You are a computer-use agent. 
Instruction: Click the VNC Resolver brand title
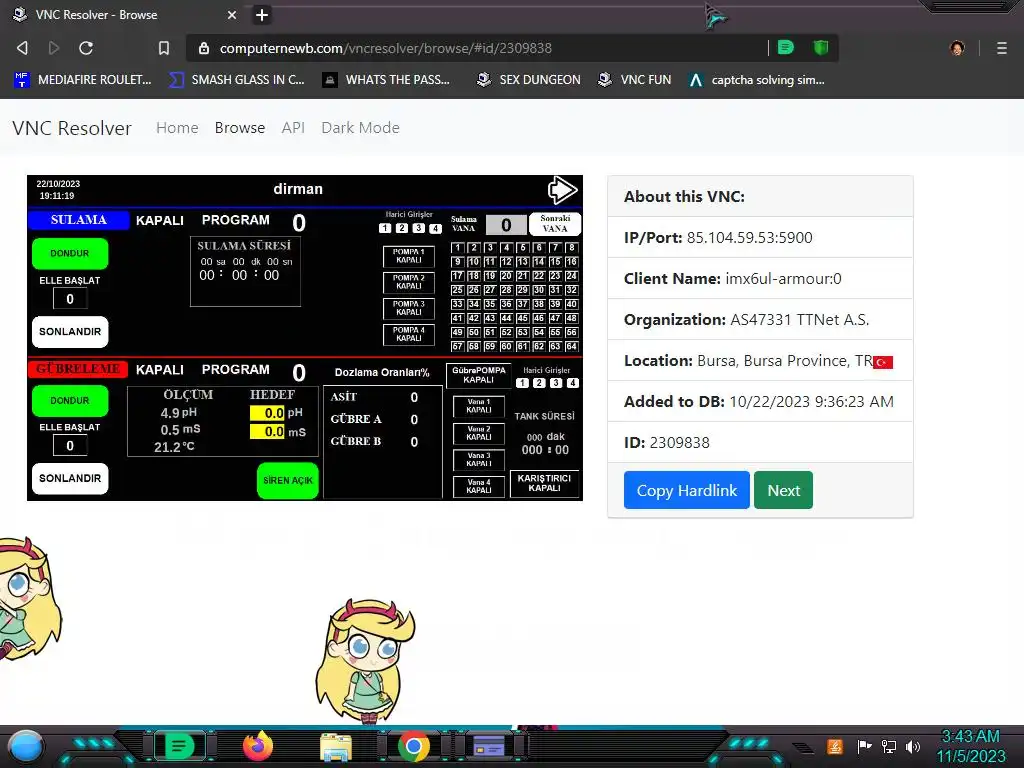(x=72, y=128)
